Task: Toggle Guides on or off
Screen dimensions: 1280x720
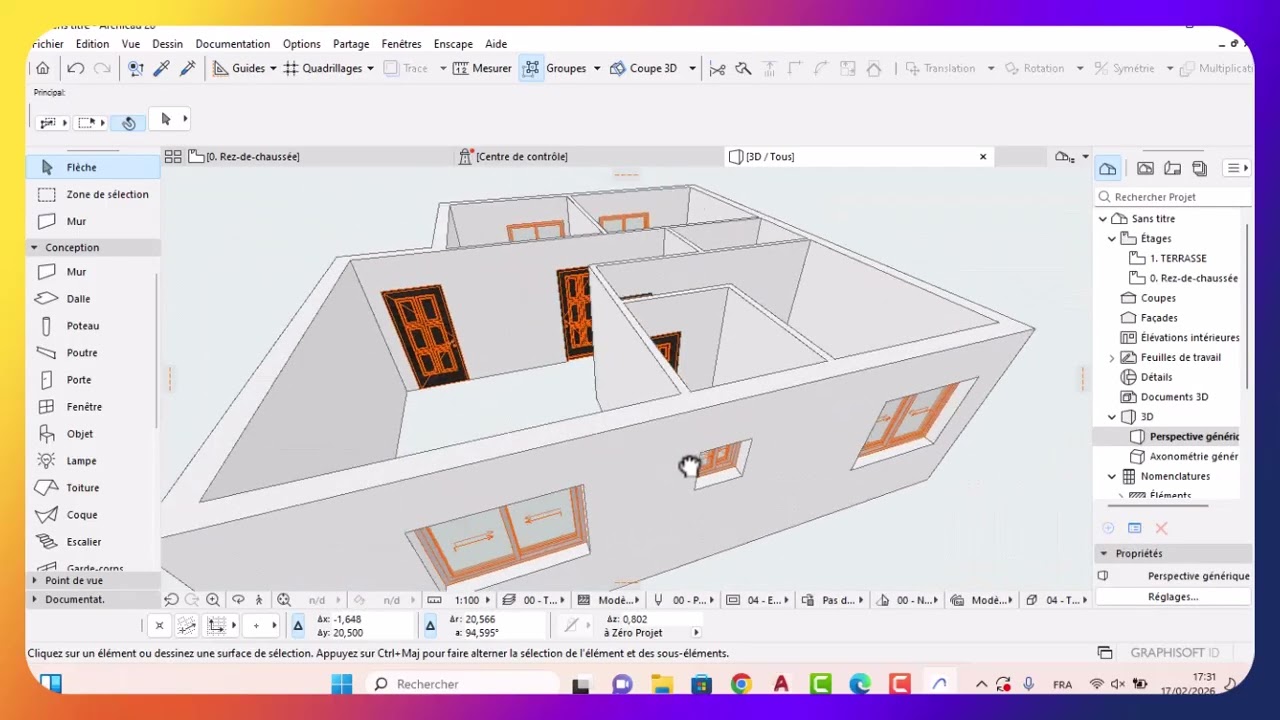Action: 239,68
